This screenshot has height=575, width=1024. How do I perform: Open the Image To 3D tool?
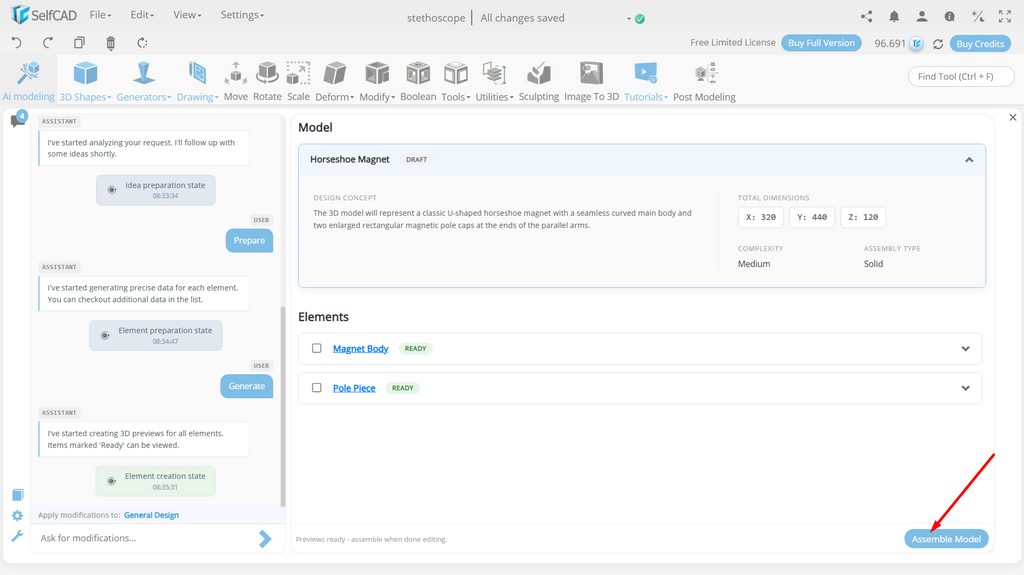591,80
